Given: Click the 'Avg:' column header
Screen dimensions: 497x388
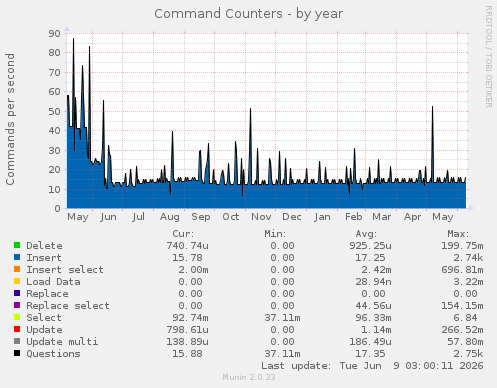Looking at the screenshot, I should pos(366,234).
